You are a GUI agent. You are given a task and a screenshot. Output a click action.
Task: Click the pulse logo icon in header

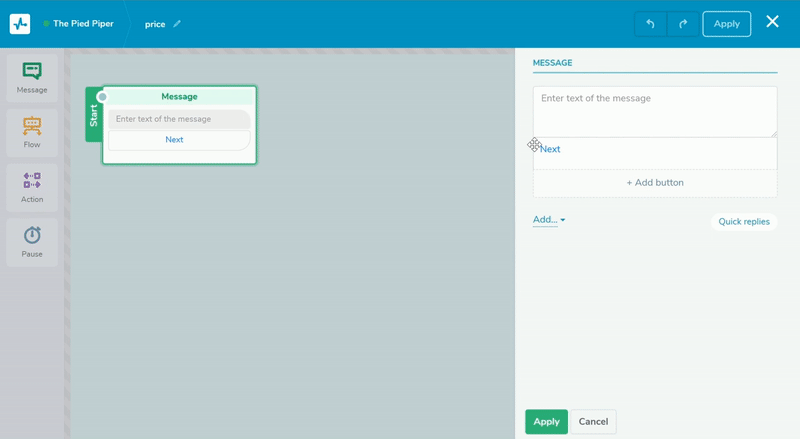pyautogui.click(x=20, y=24)
